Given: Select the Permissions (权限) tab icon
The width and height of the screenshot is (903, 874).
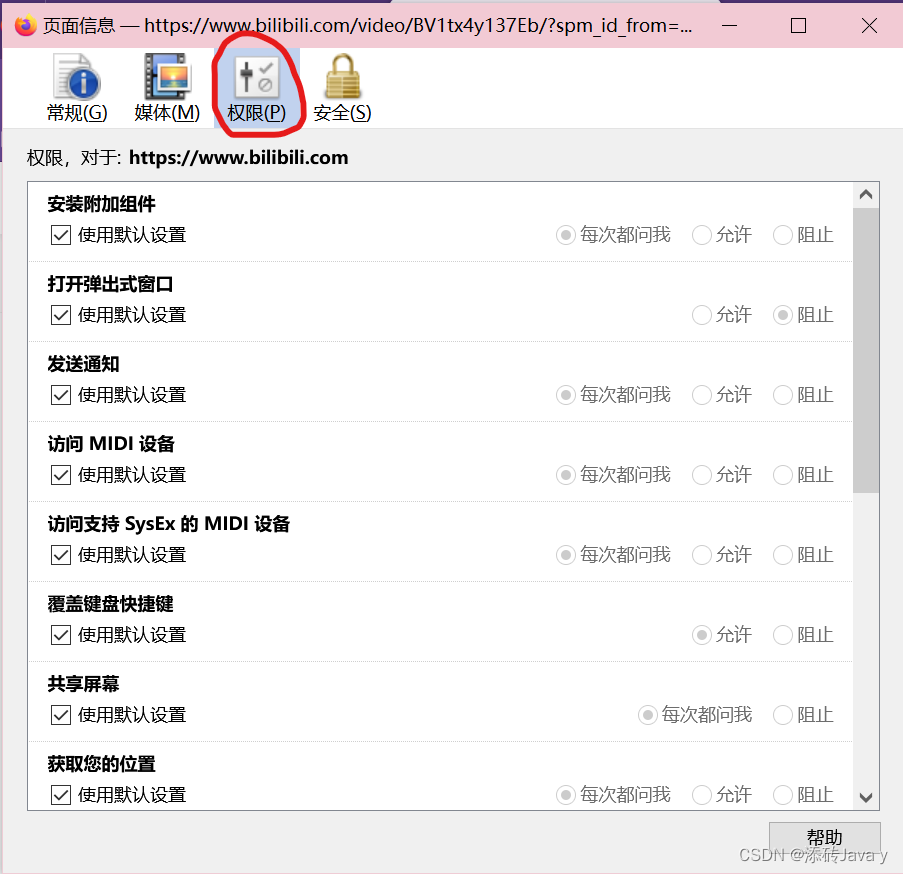Looking at the screenshot, I should [256, 88].
